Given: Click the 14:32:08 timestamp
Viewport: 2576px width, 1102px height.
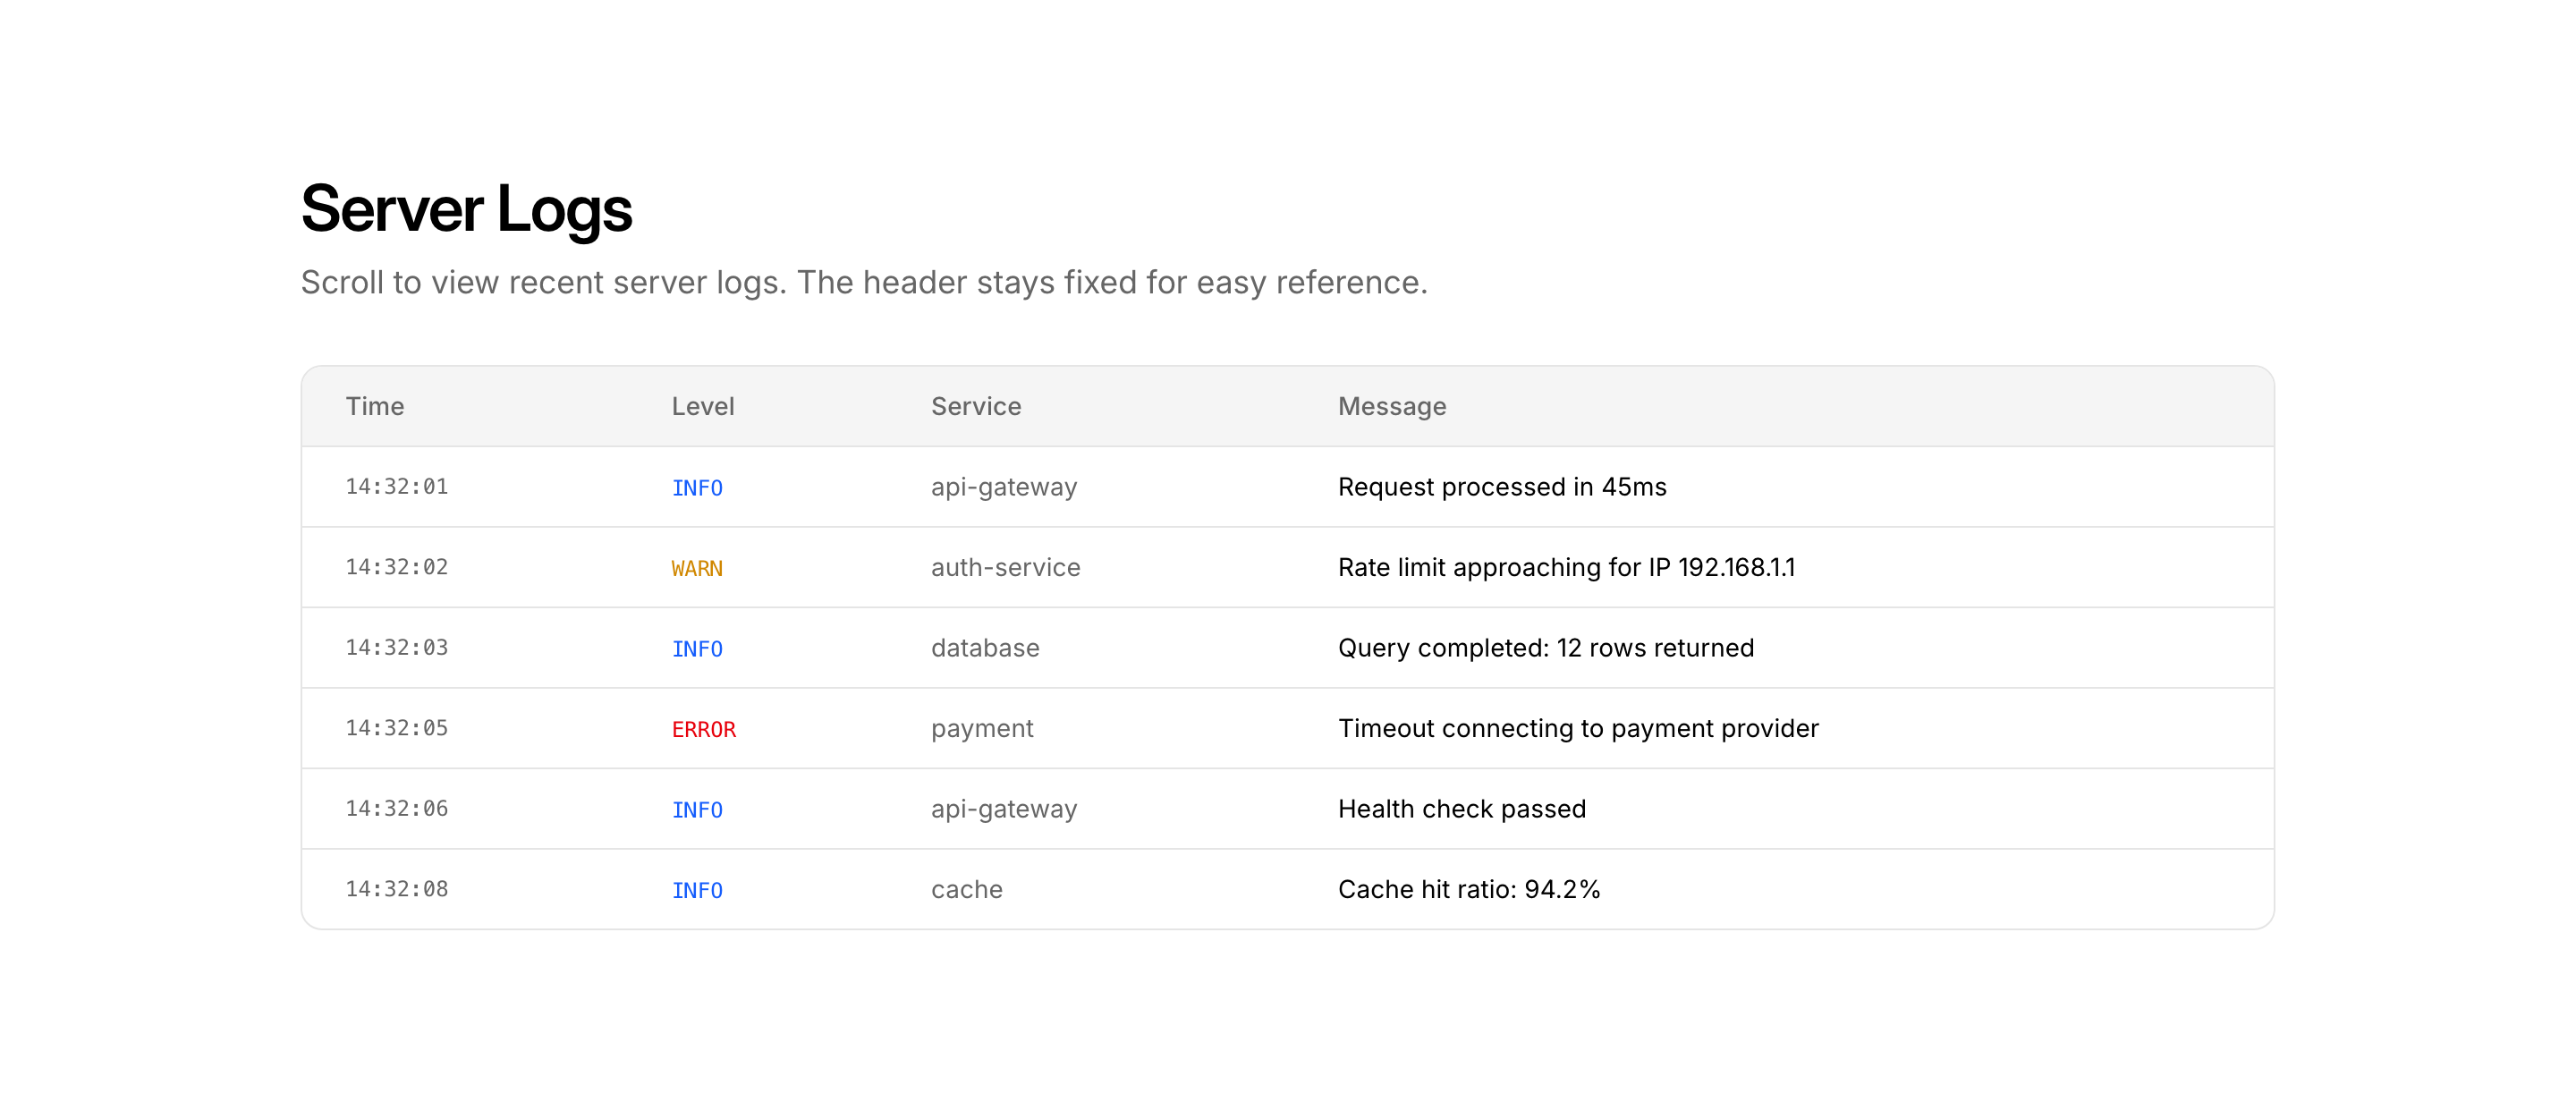Looking at the screenshot, I should 396,889.
